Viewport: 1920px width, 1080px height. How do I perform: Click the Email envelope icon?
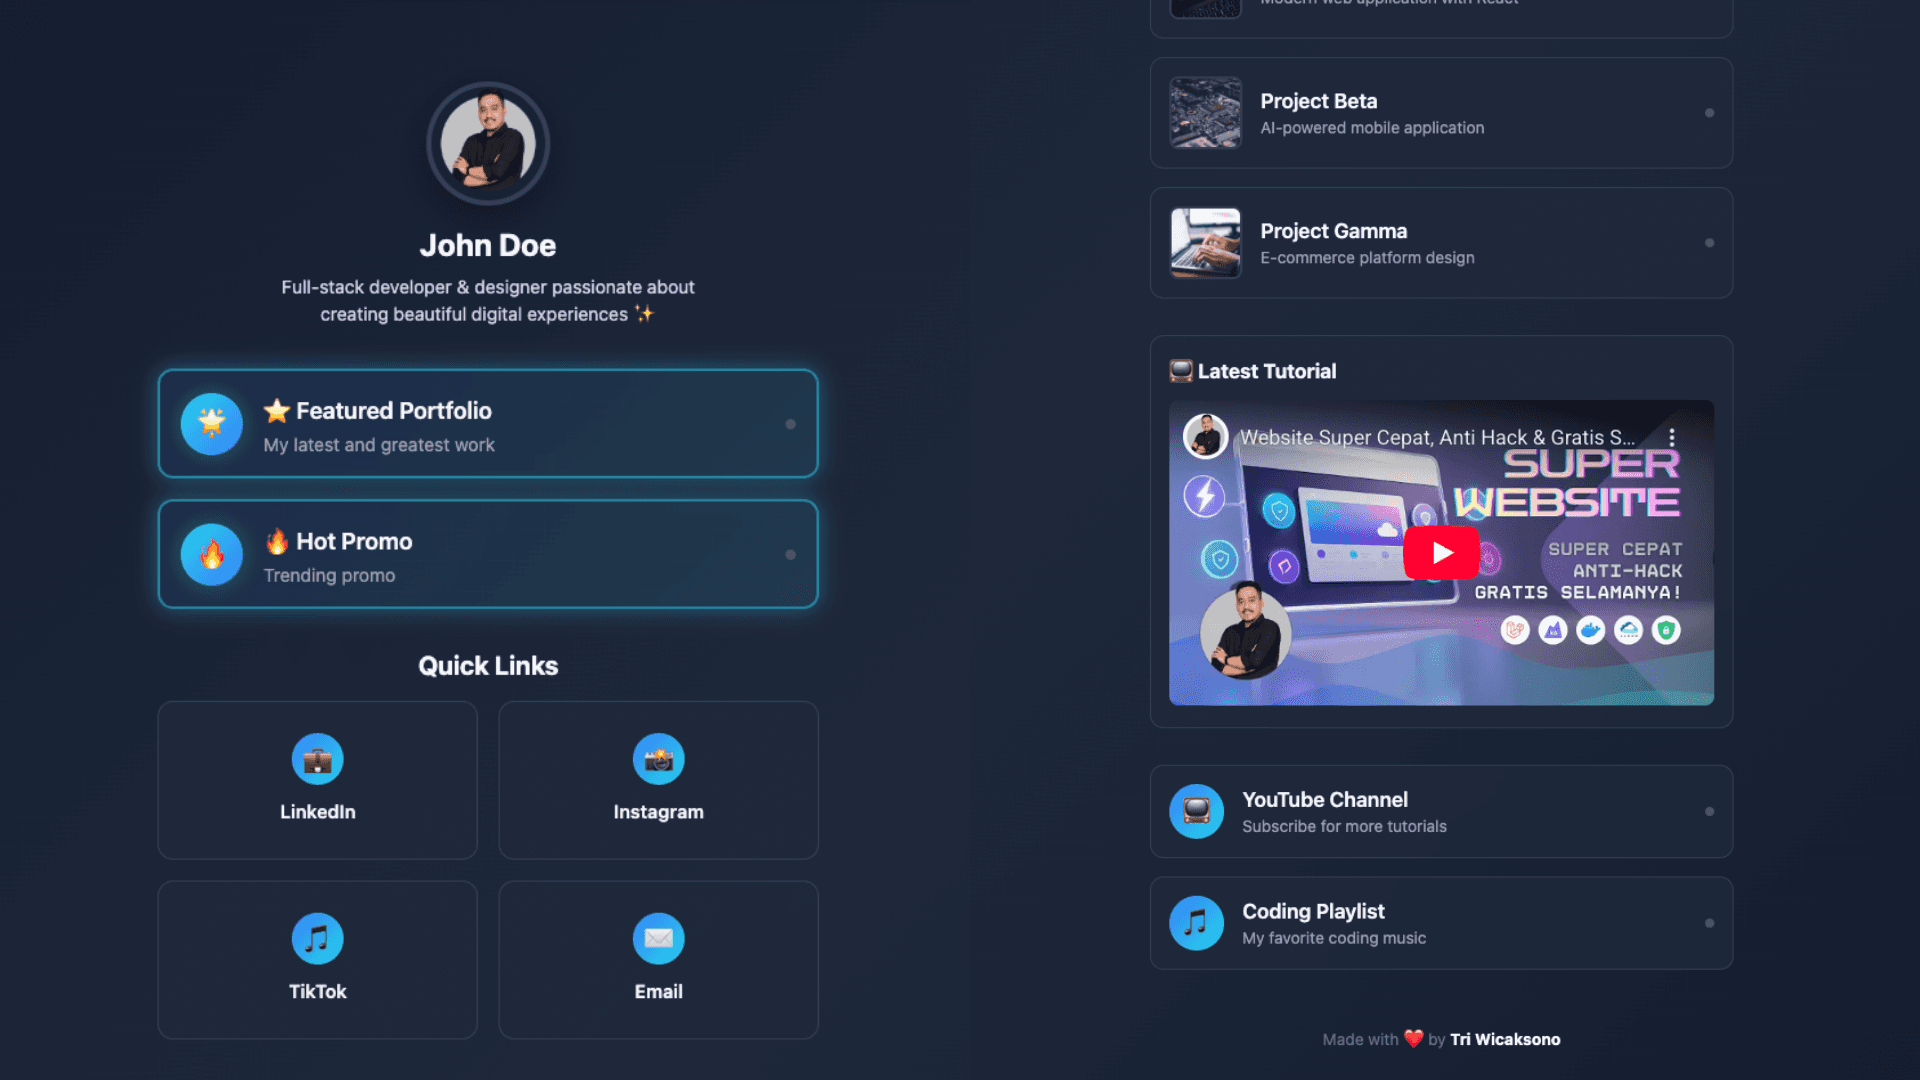tap(659, 938)
